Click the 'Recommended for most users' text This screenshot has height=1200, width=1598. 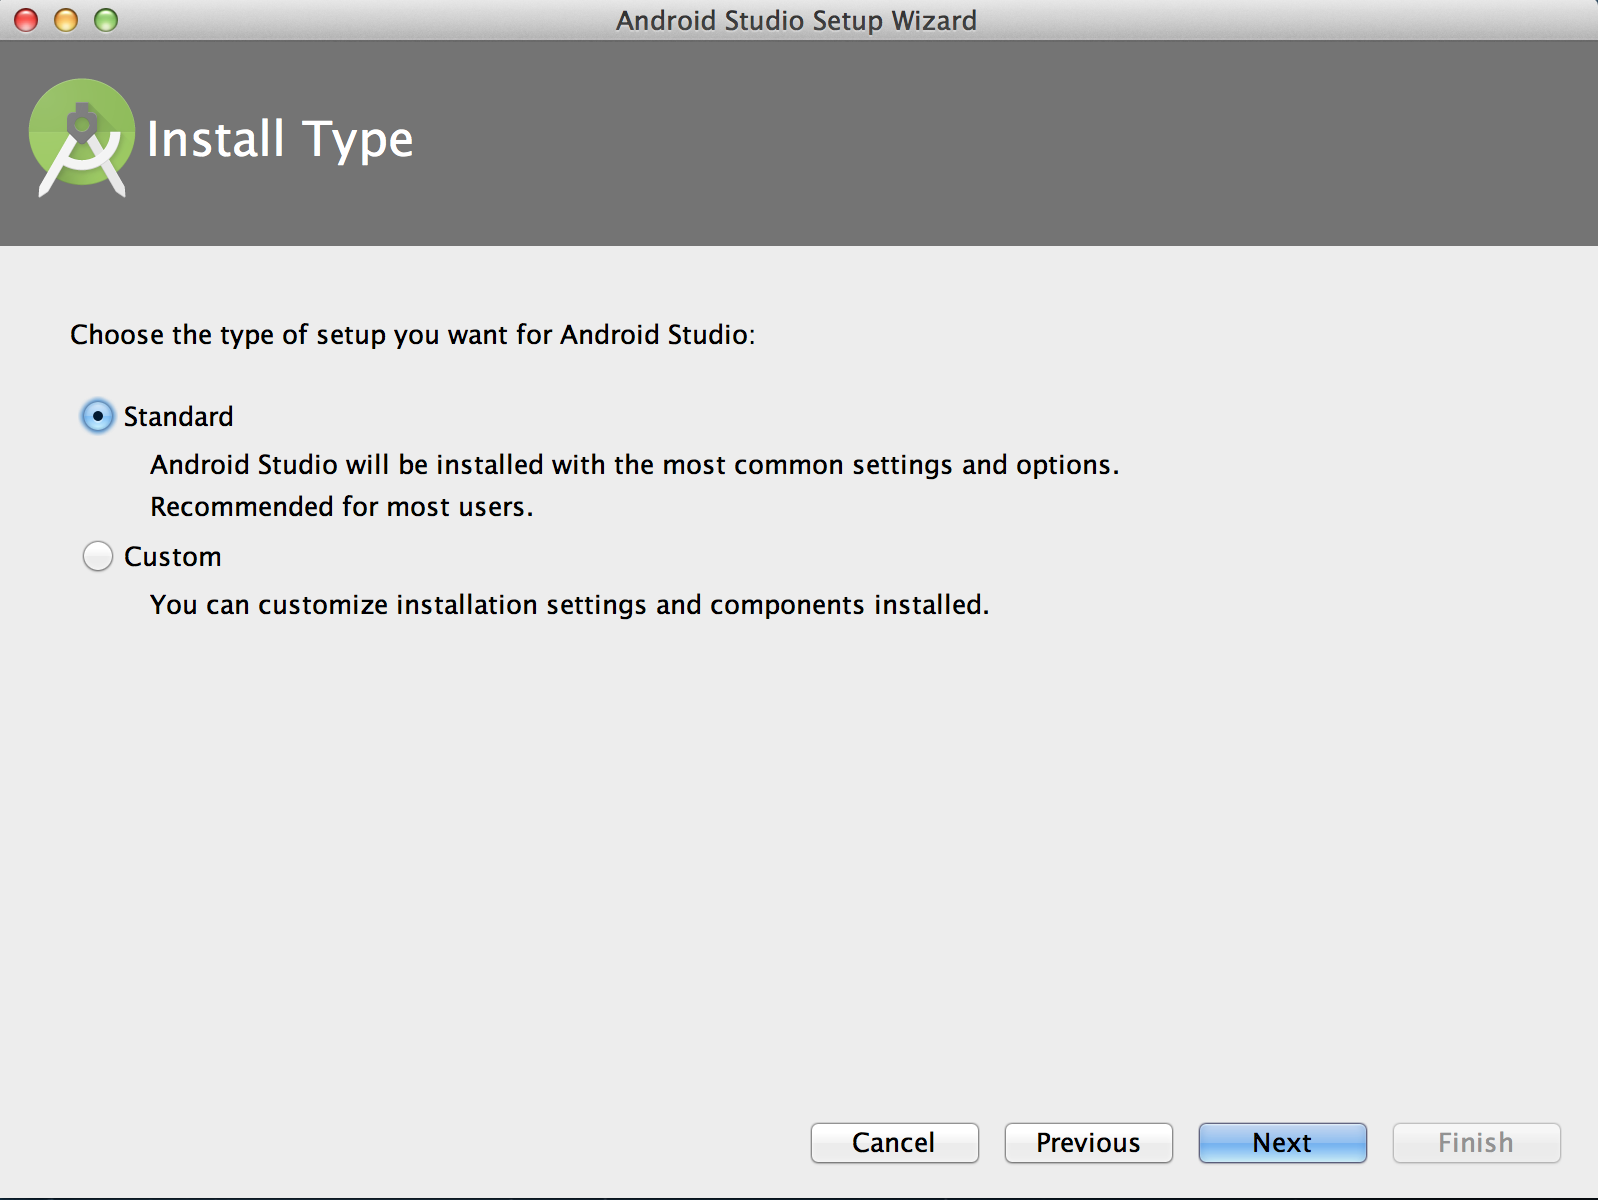click(341, 507)
